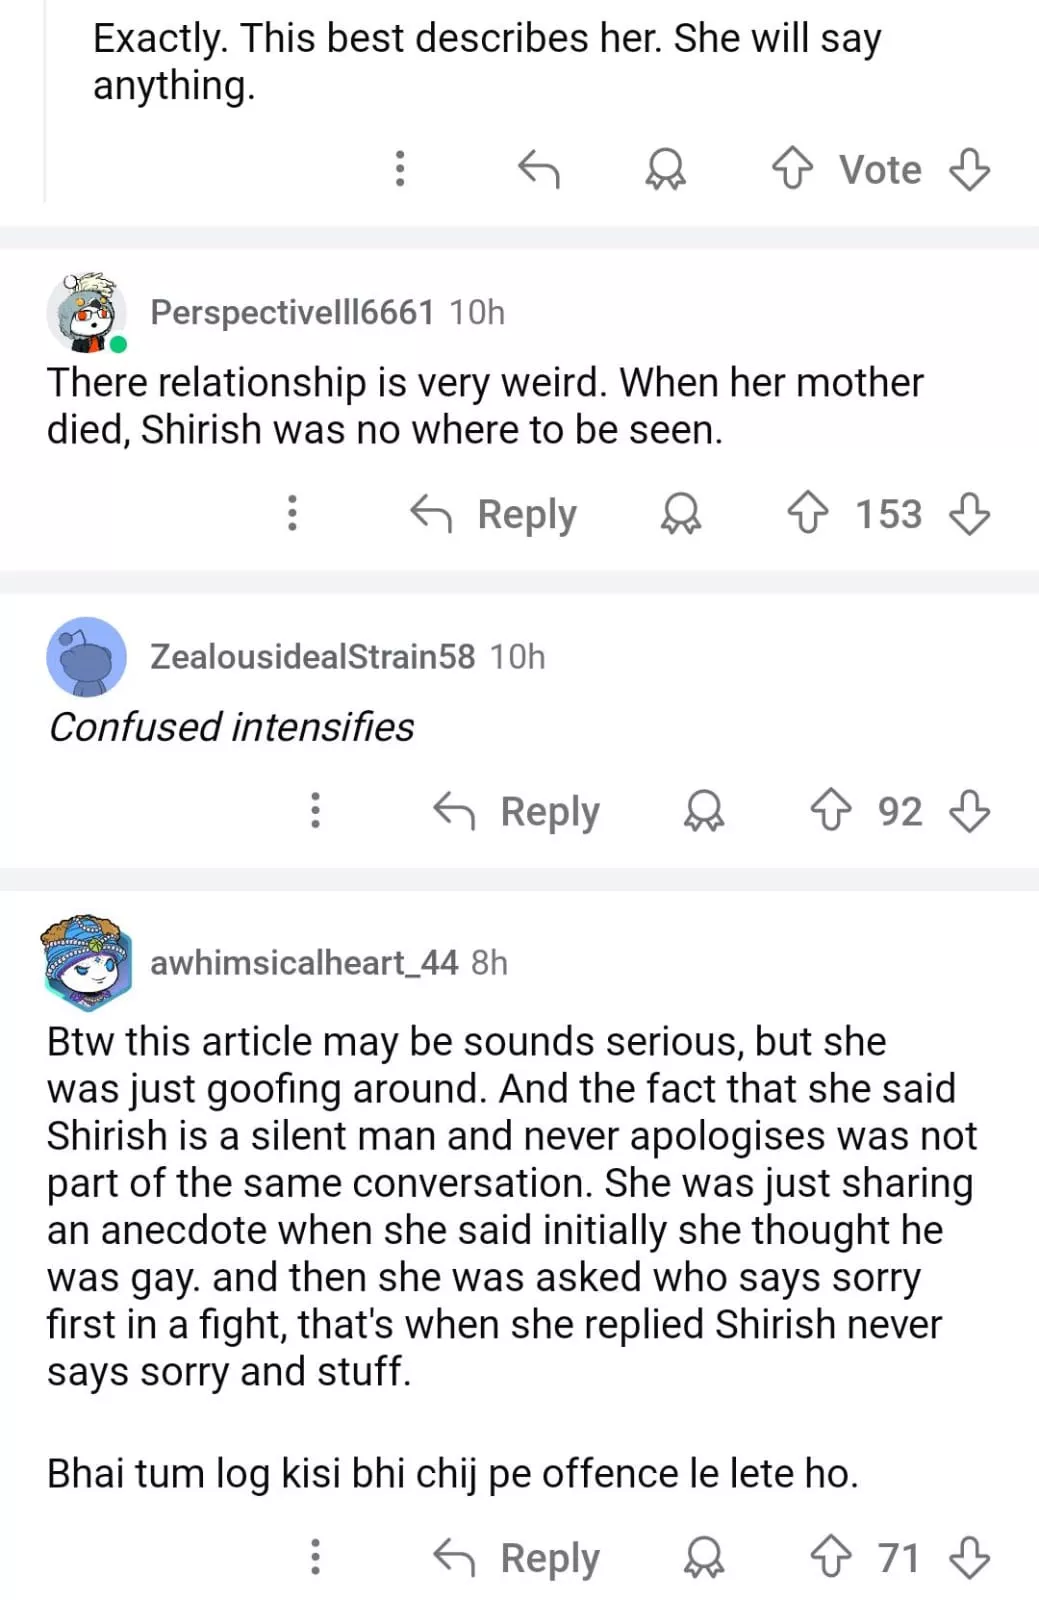Give award to PerspectiveIll6661's comment
This screenshot has height=1600, width=1039.
pos(681,514)
